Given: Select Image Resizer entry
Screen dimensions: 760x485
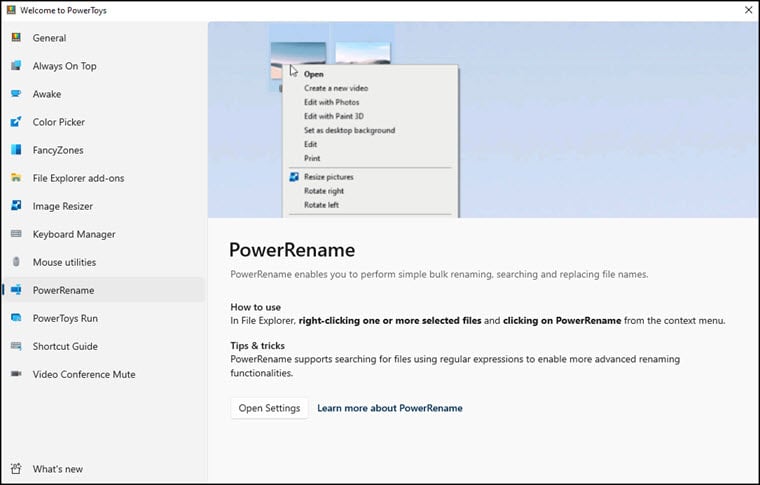Looking at the screenshot, I should [104, 206].
